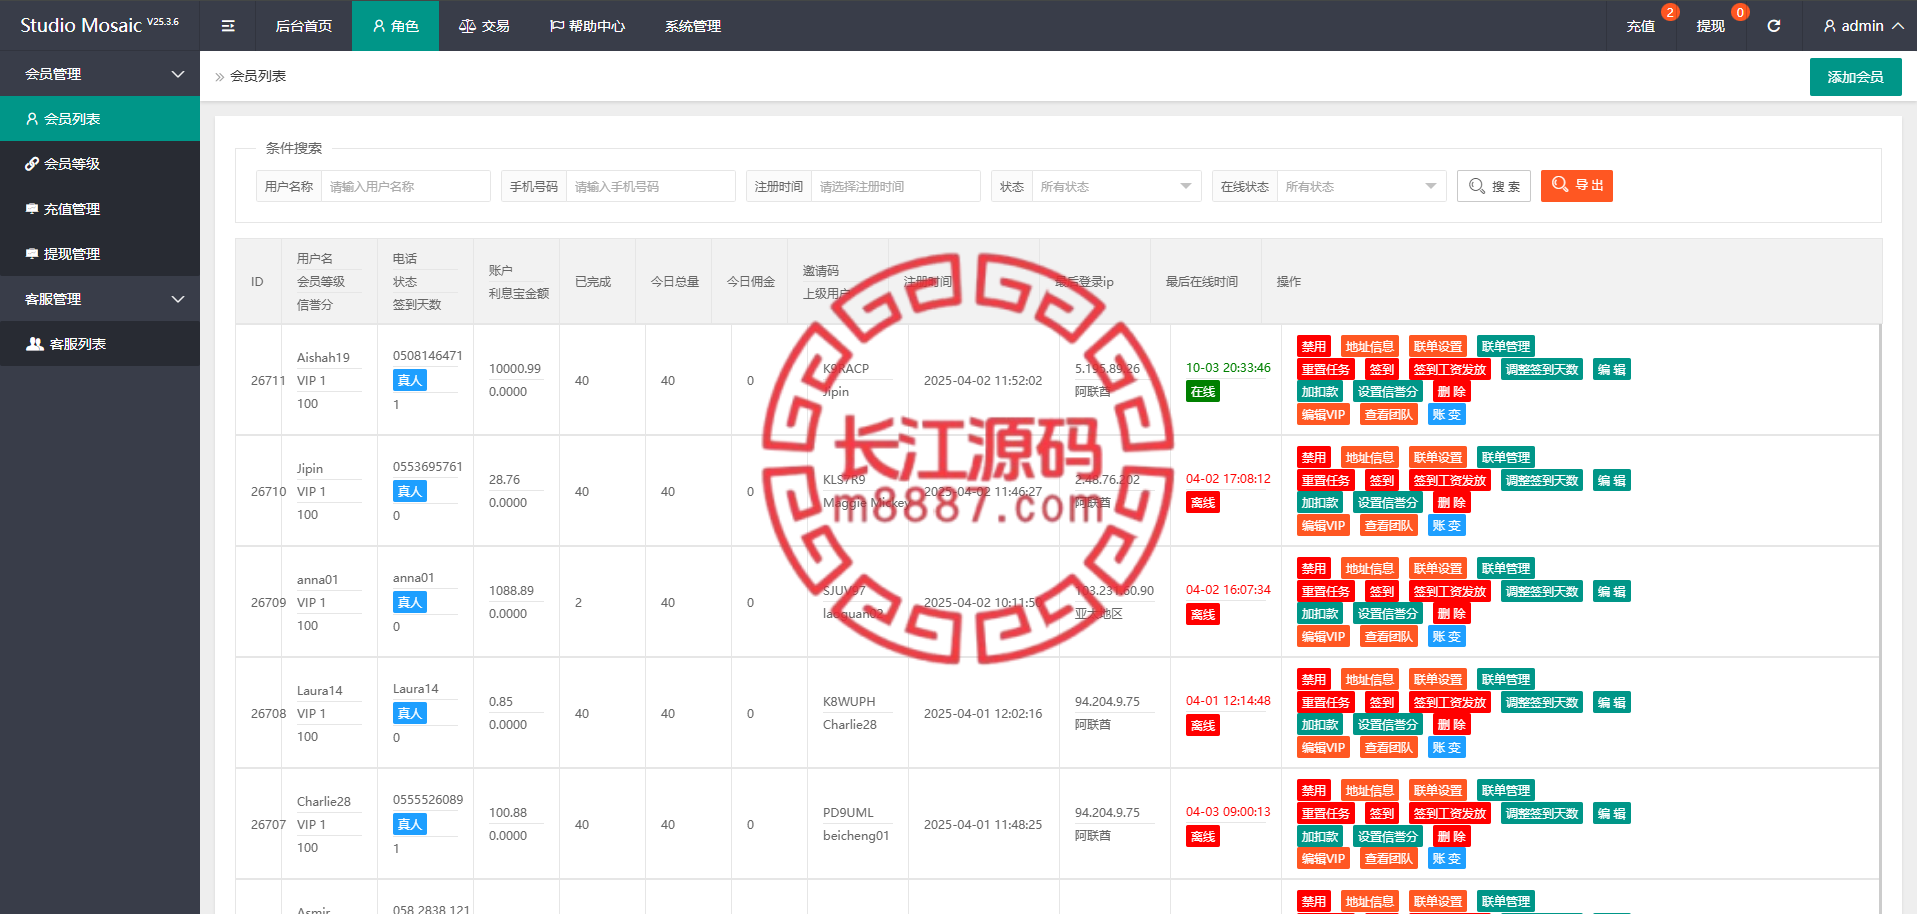Click balance 10000.99

[x=515, y=369]
